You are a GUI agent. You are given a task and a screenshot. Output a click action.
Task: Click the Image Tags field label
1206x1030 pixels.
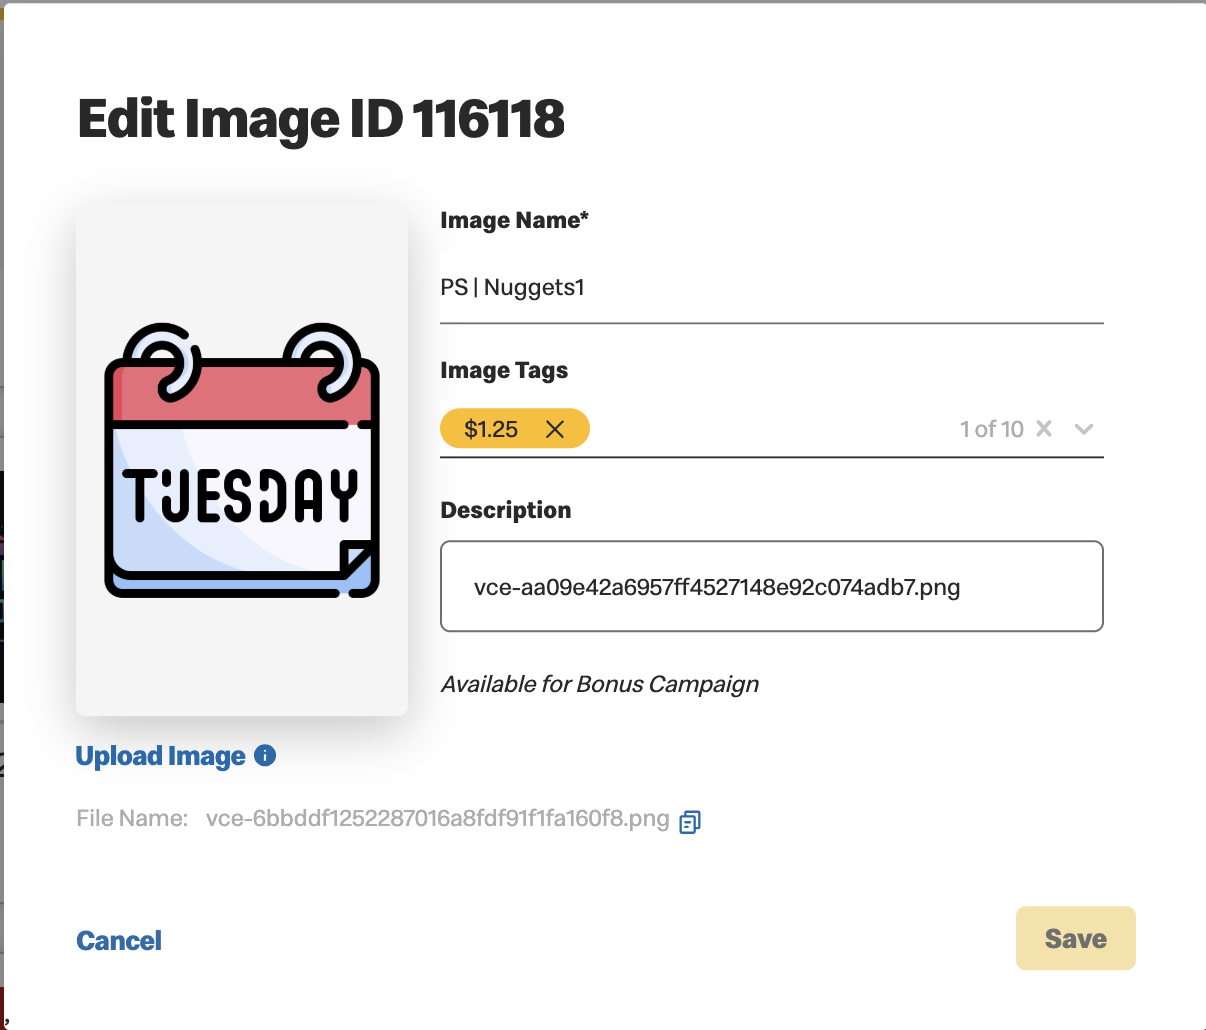504,371
